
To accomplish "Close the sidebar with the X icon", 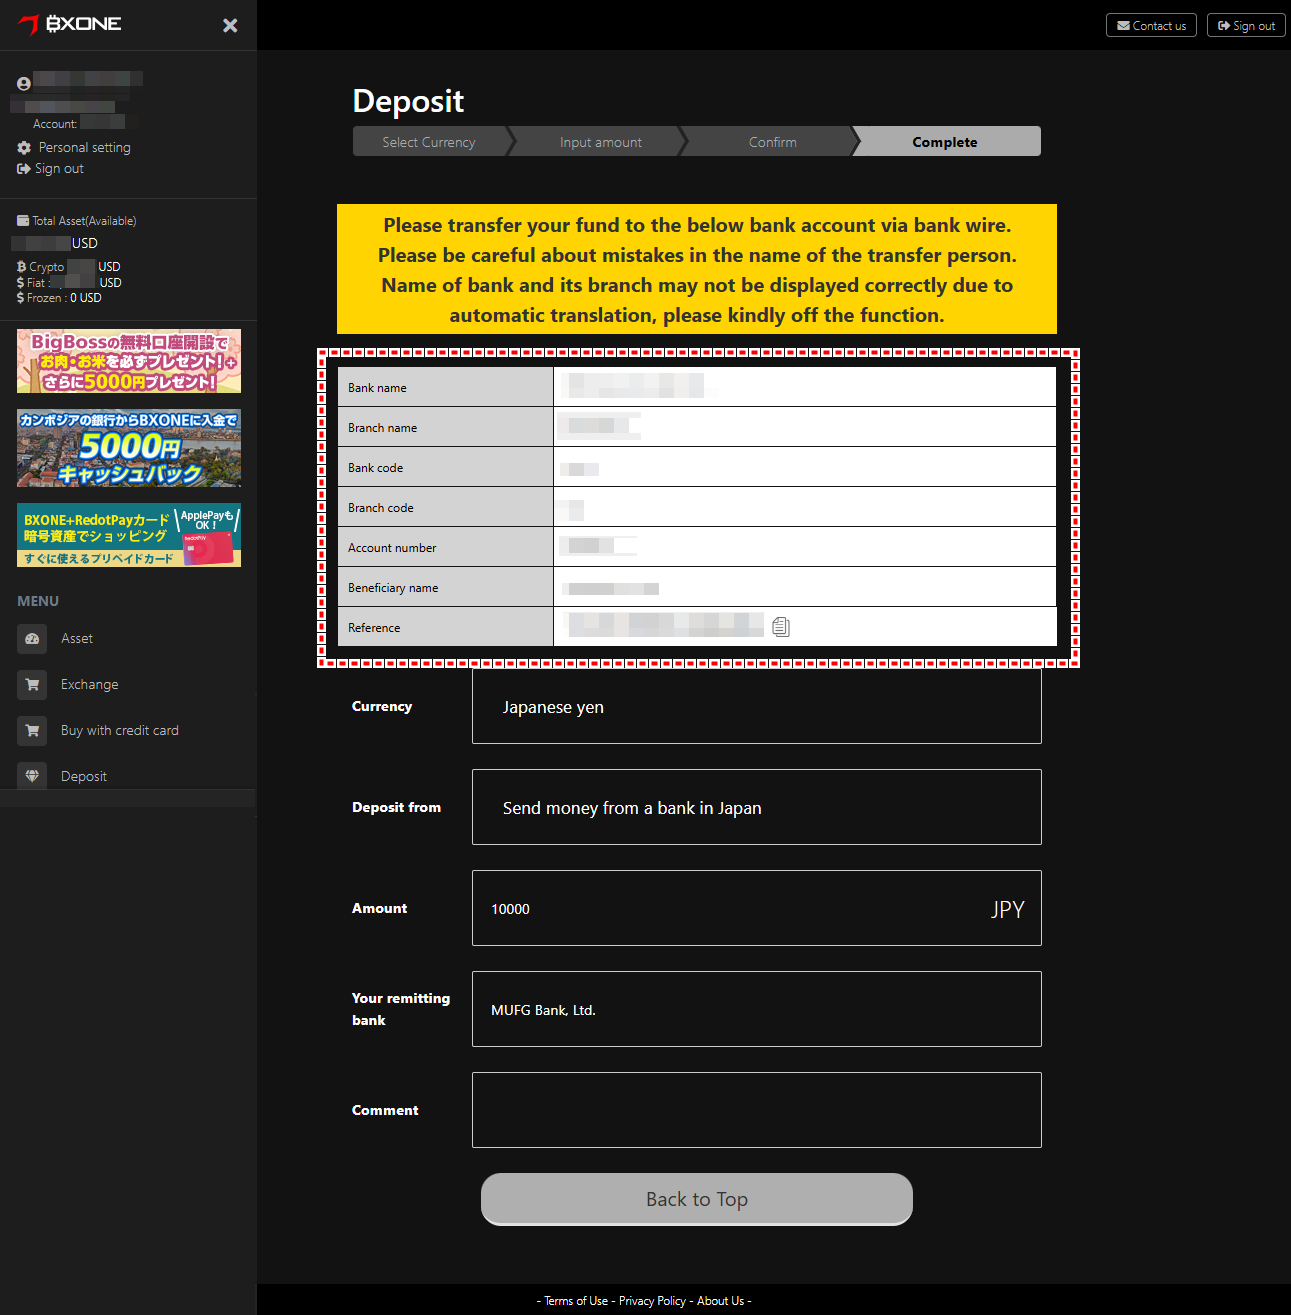I will pyautogui.click(x=230, y=25).
